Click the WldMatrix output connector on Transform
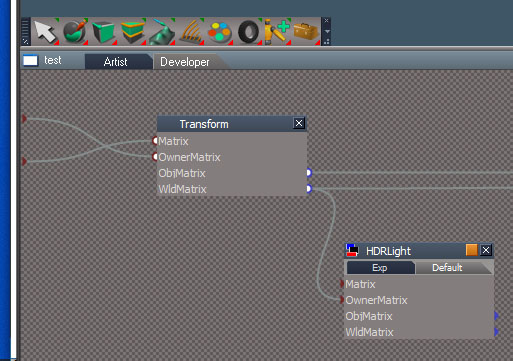The height and width of the screenshot is (361, 513). pyautogui.click(x=309, y=189)
